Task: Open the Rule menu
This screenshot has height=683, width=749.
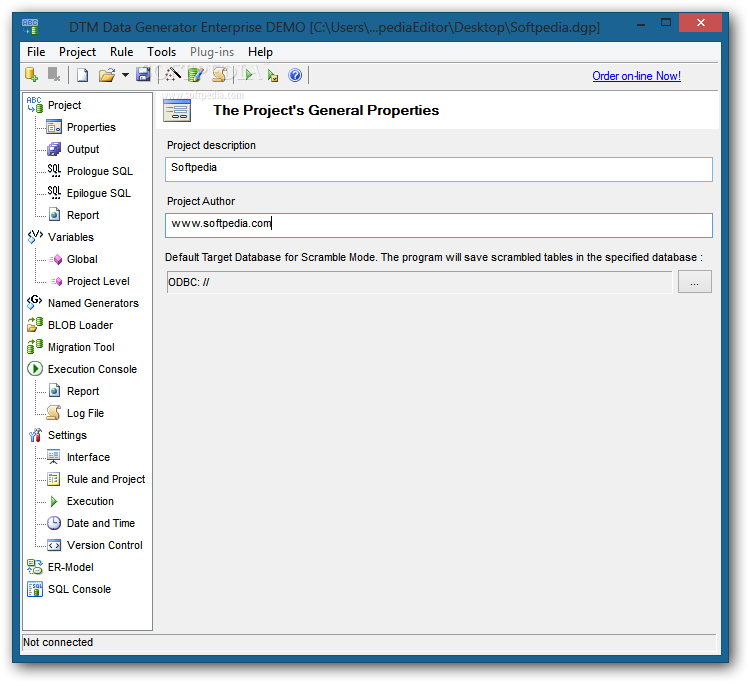Action: (121, 52)
